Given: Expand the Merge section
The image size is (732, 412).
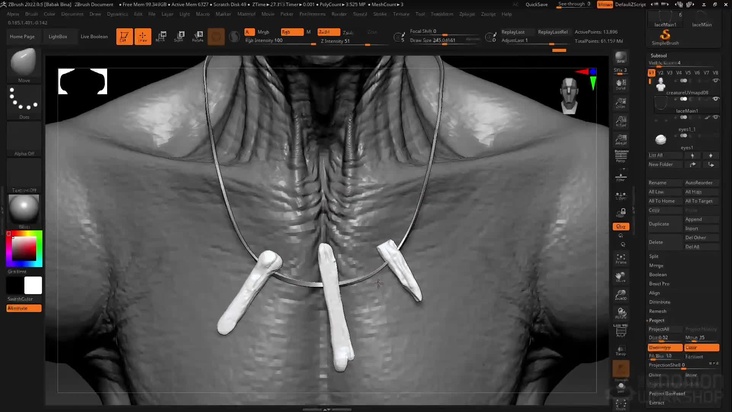Looking at the screenshot, I should 656,265.
